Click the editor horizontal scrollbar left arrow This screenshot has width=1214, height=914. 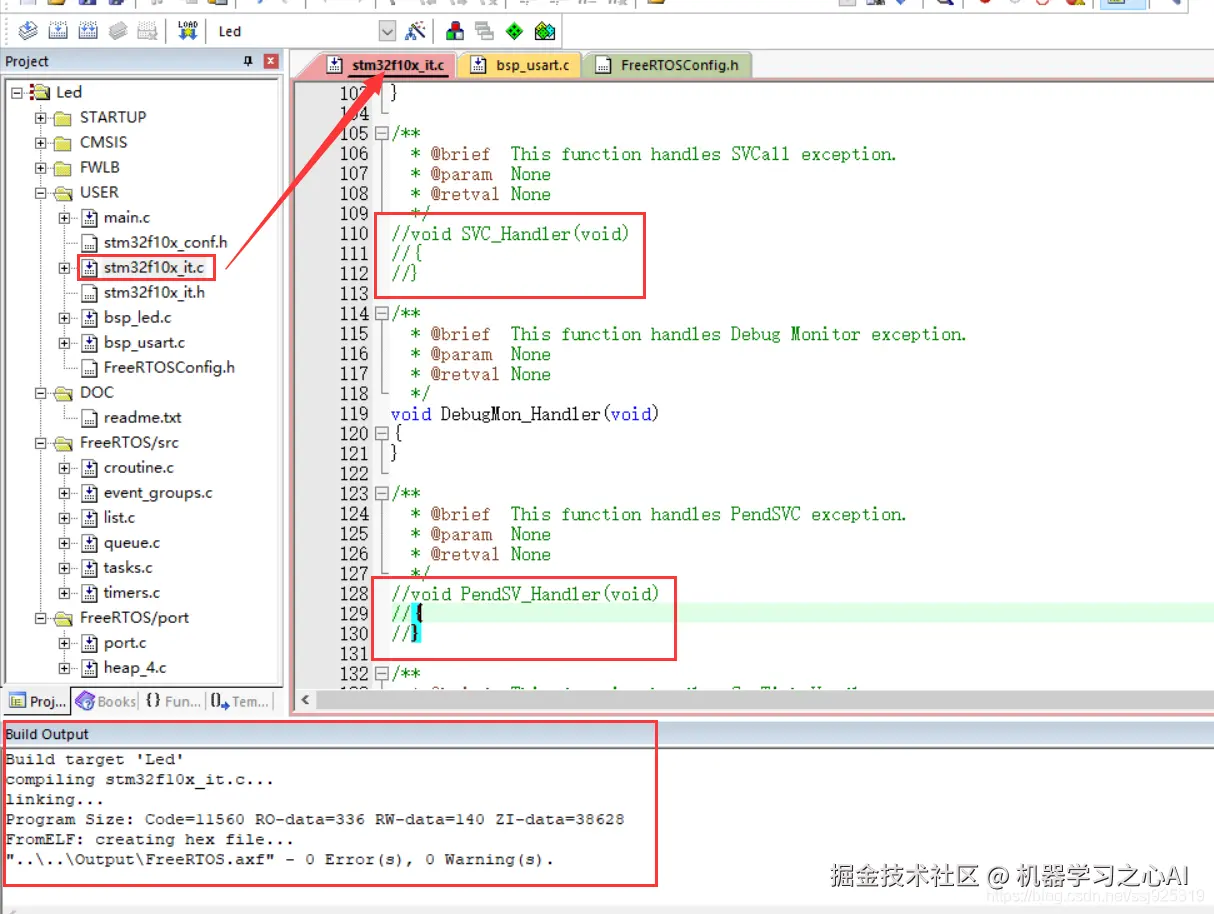click(304, 700)
